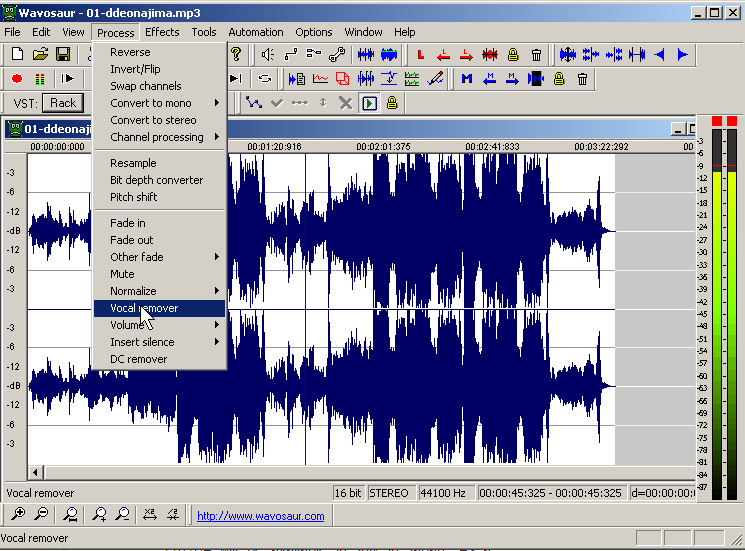Expand the Convert to mono submenu
The width and height of the screenshot is (745, 551).
click(x=217, y=103)
